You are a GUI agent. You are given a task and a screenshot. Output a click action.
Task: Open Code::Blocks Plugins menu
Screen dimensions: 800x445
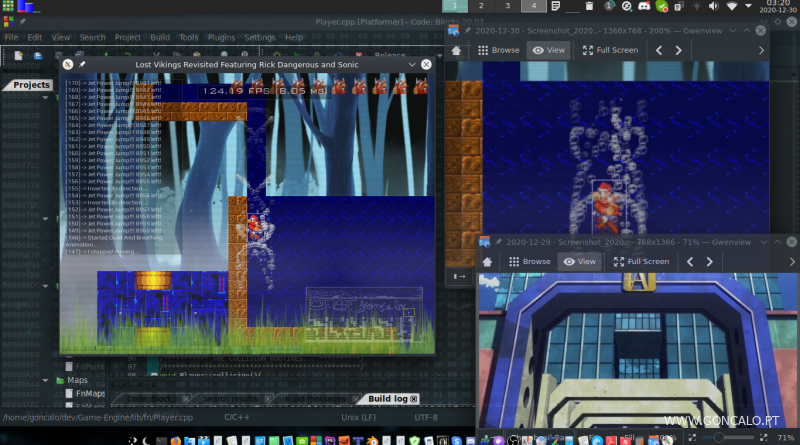click(221, 37)
